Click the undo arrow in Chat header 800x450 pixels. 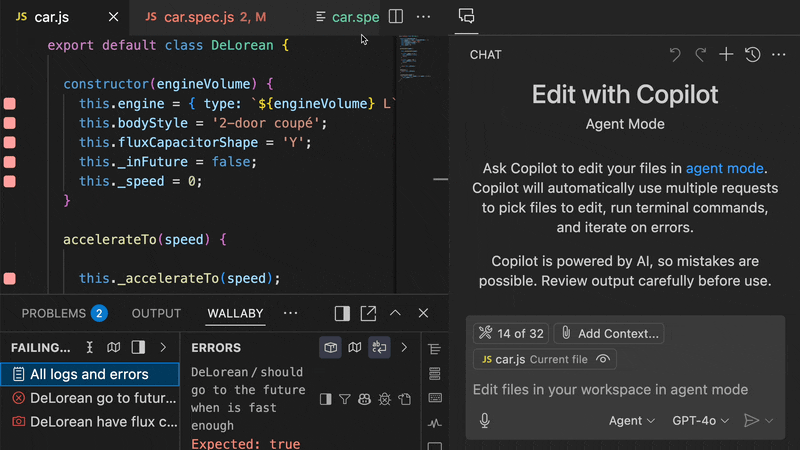pos(675,55)
